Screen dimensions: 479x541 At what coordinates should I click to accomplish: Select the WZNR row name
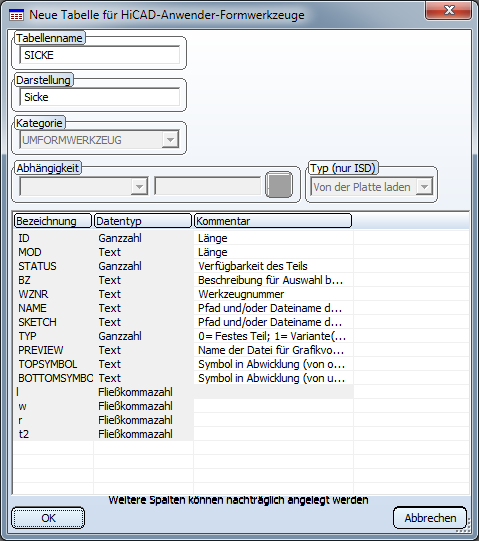point(33,294)
